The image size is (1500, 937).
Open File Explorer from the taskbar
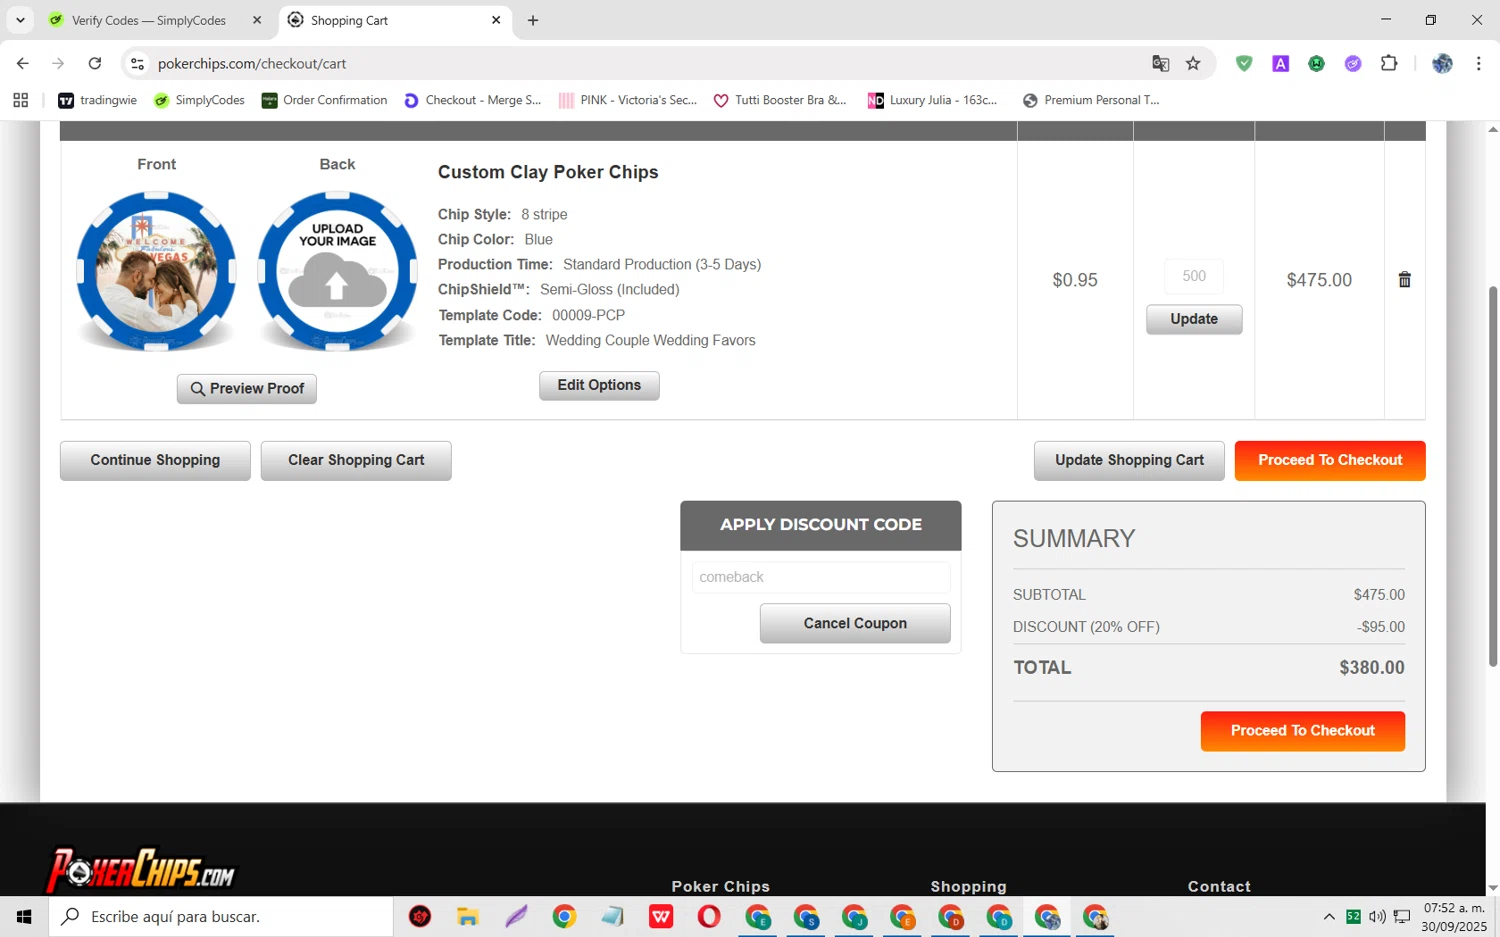(468, 917)
